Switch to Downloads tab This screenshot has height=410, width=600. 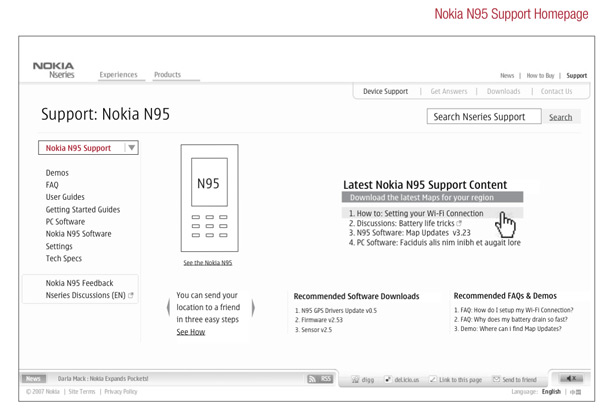[x=504, y=91]
